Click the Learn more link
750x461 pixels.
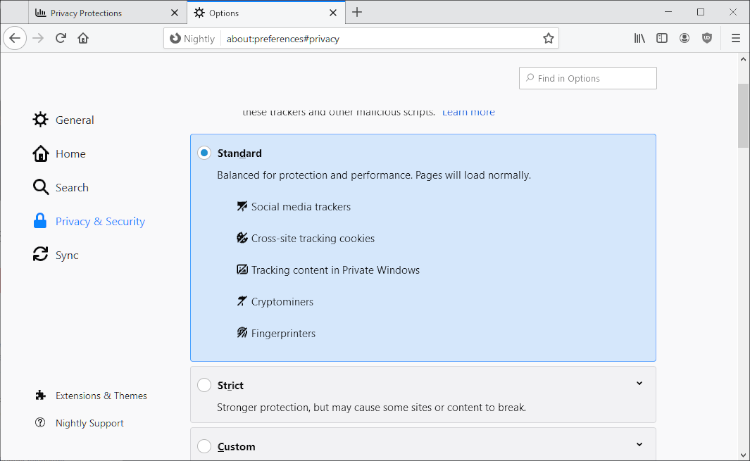click(x=468, y=112)
